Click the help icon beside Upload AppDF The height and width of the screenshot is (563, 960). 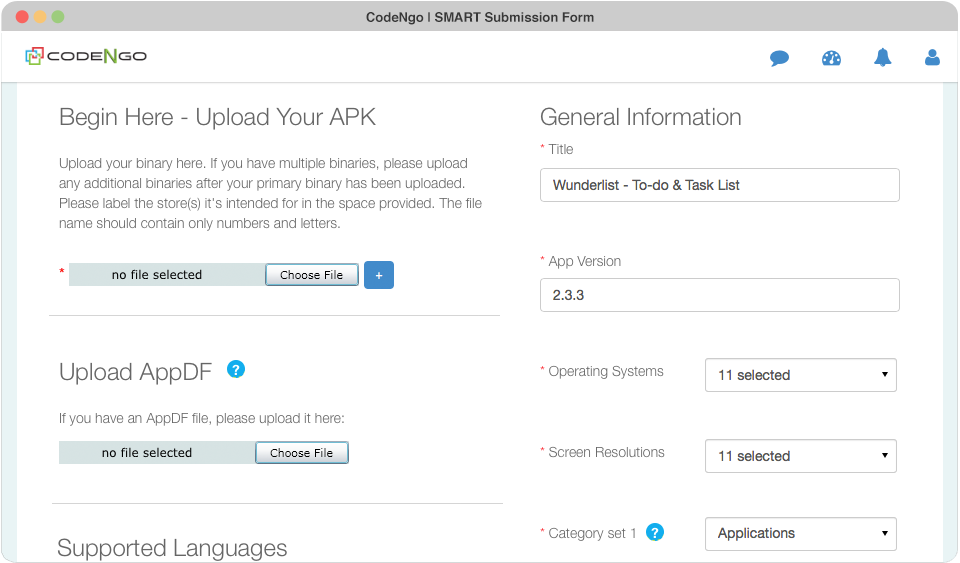236,370
